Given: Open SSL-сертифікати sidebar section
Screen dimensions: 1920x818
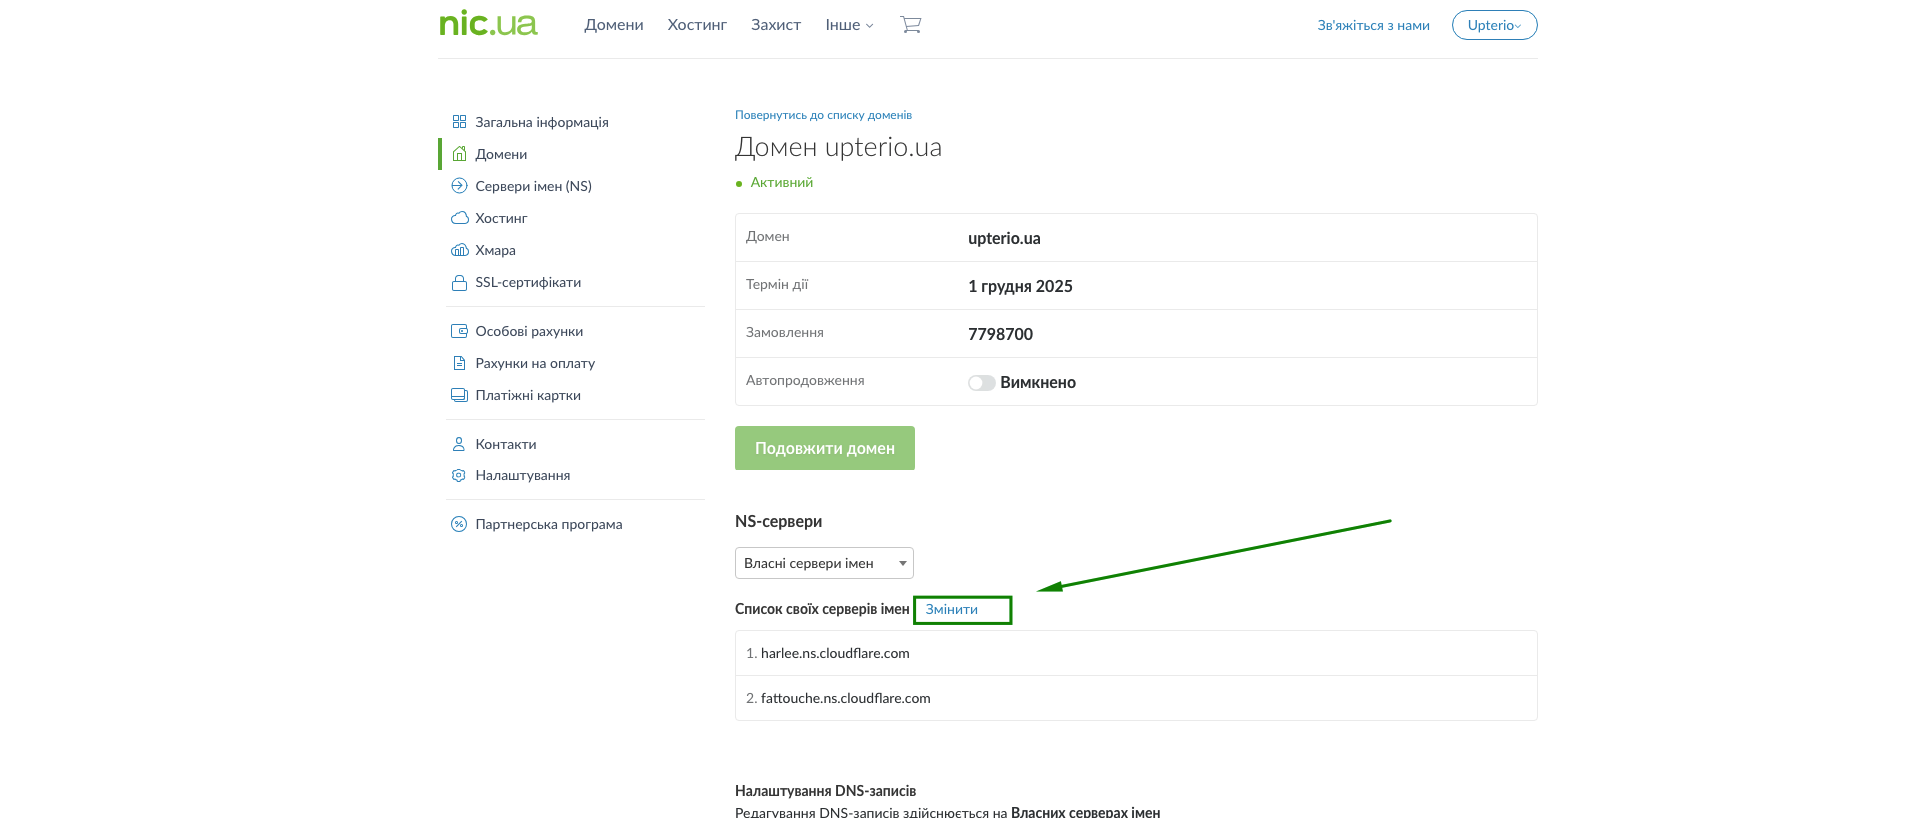Looking at the screenshot, I should pos(528,282).
